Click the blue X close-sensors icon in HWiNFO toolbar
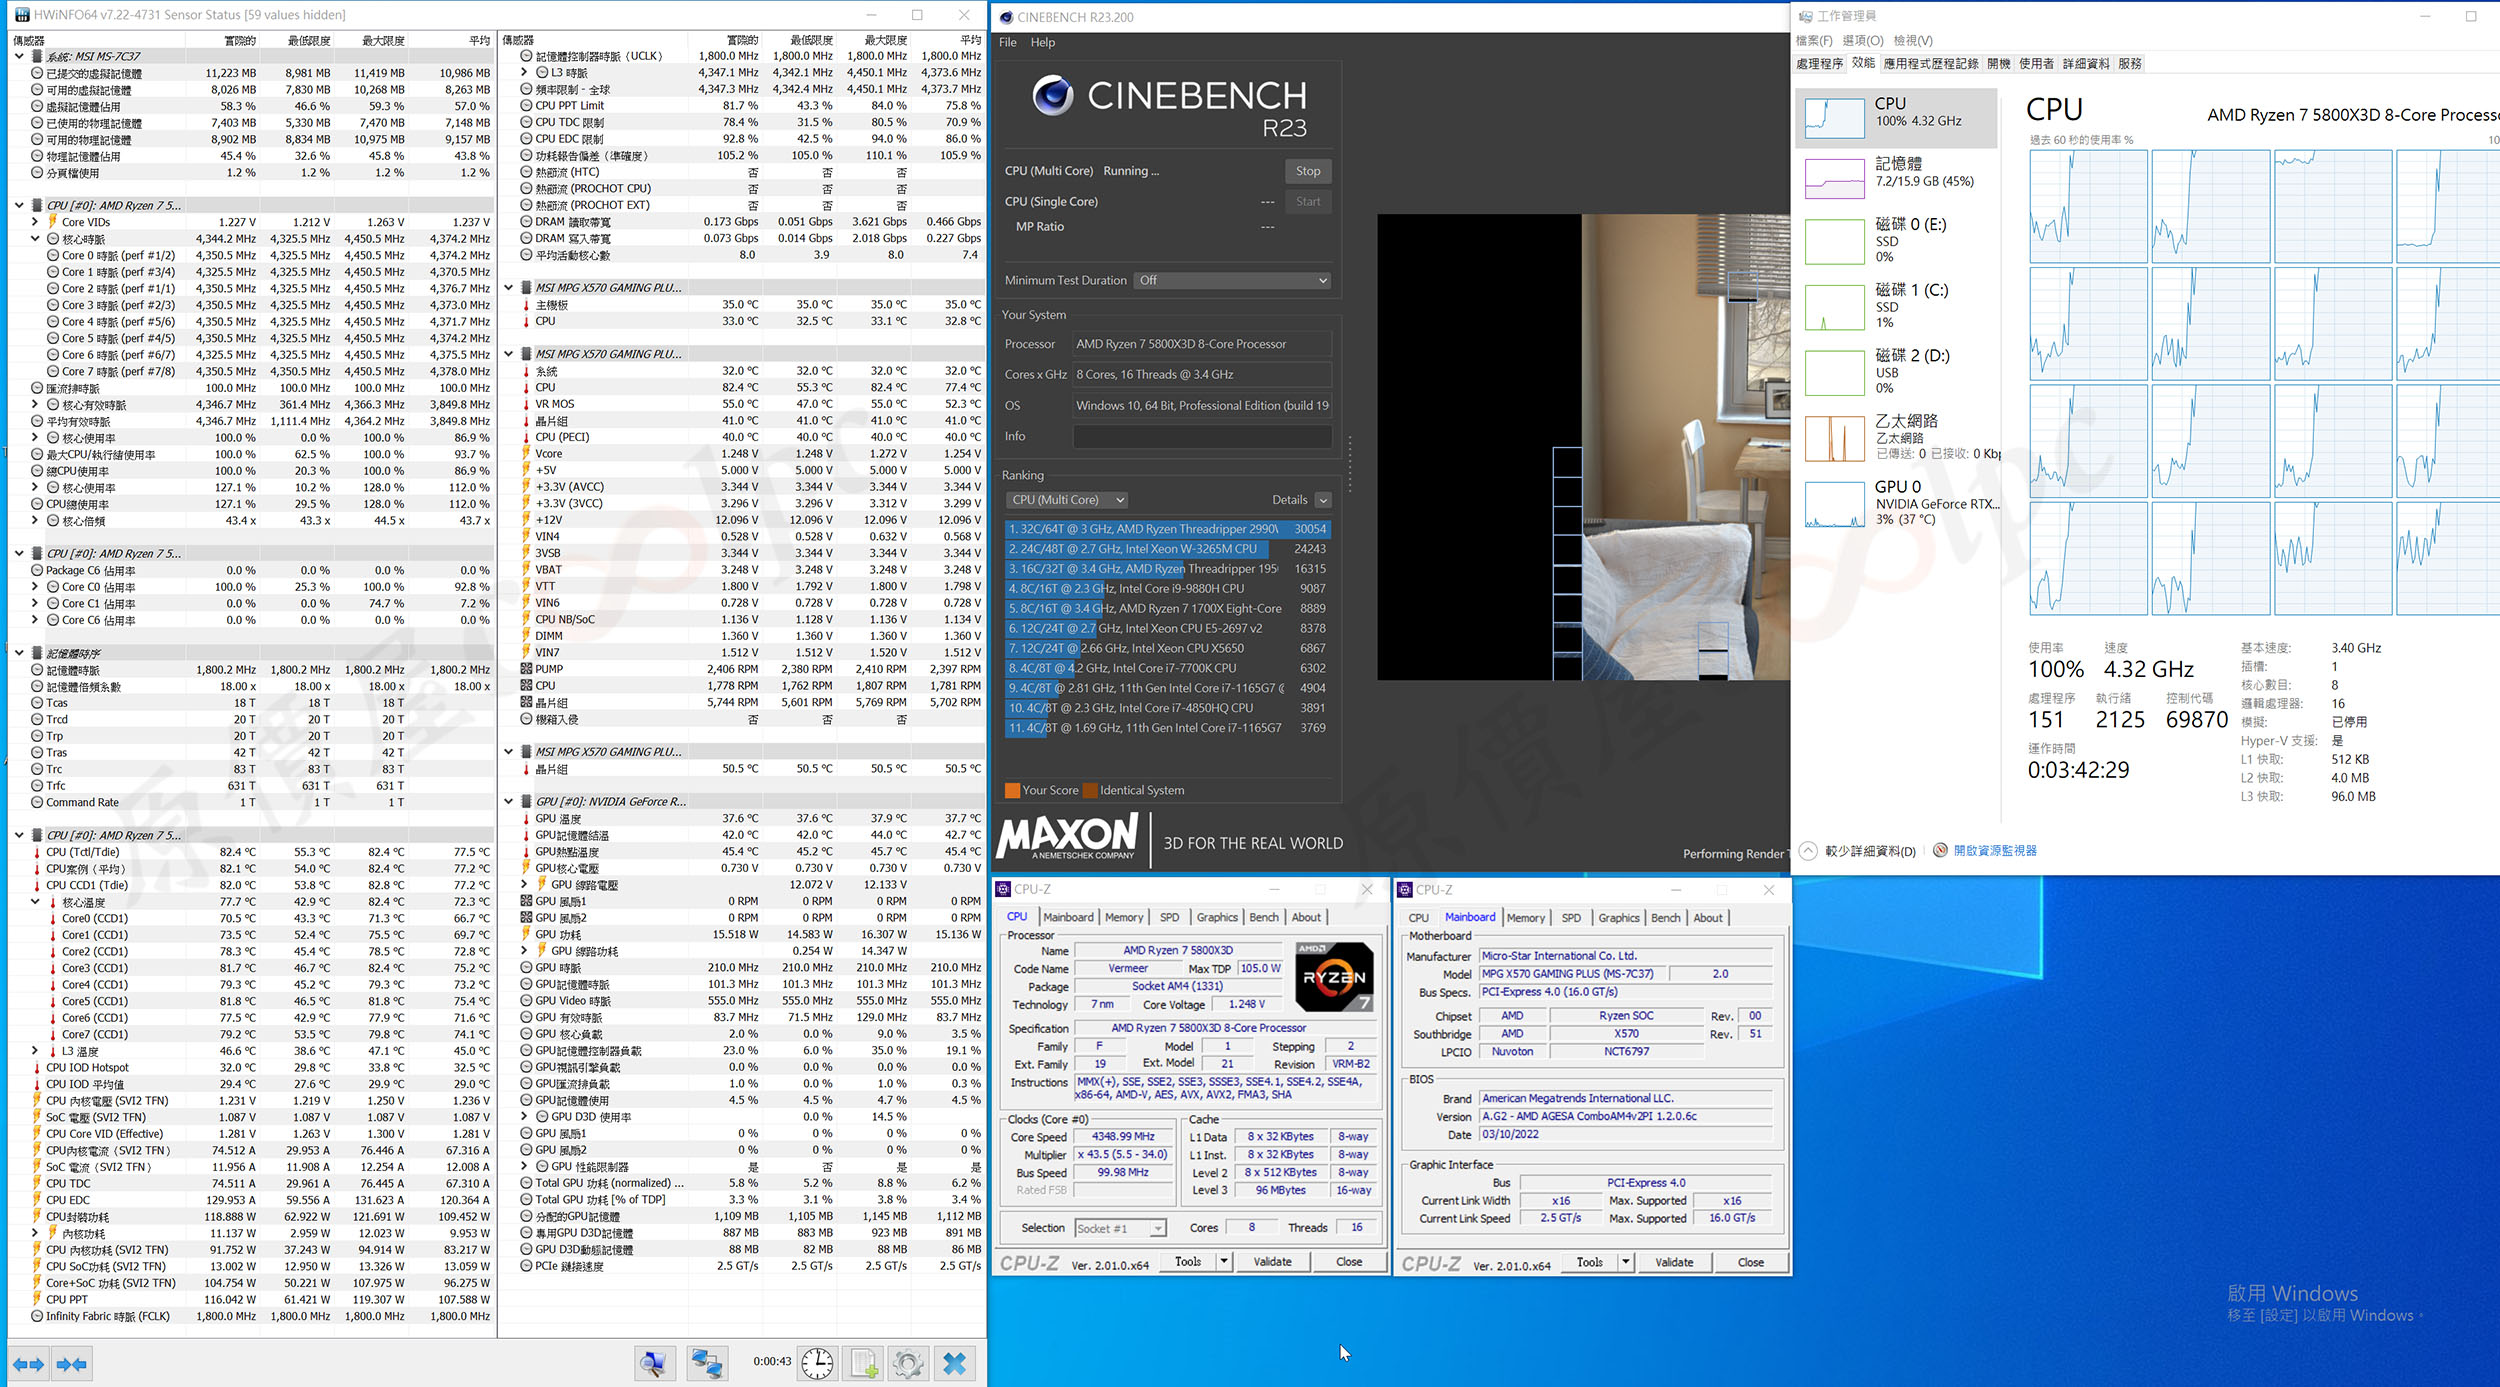This screenshot has height=1387, width=2500. point(955,1364)
